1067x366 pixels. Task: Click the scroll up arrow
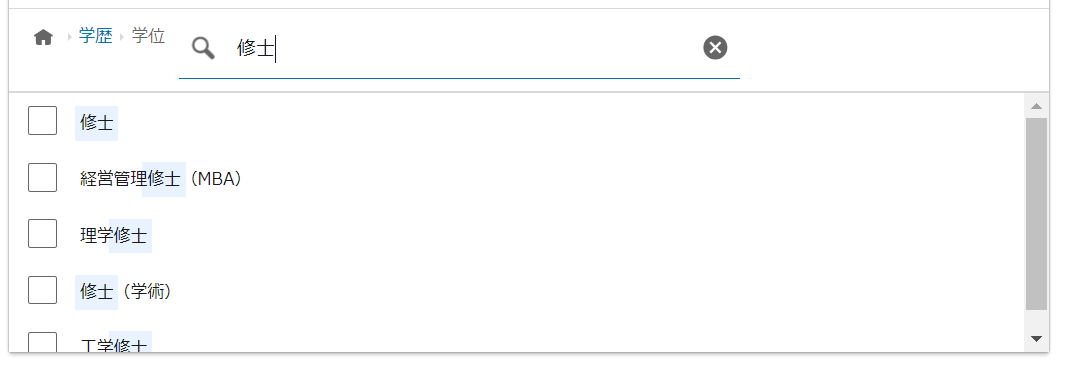[1036, 106]
